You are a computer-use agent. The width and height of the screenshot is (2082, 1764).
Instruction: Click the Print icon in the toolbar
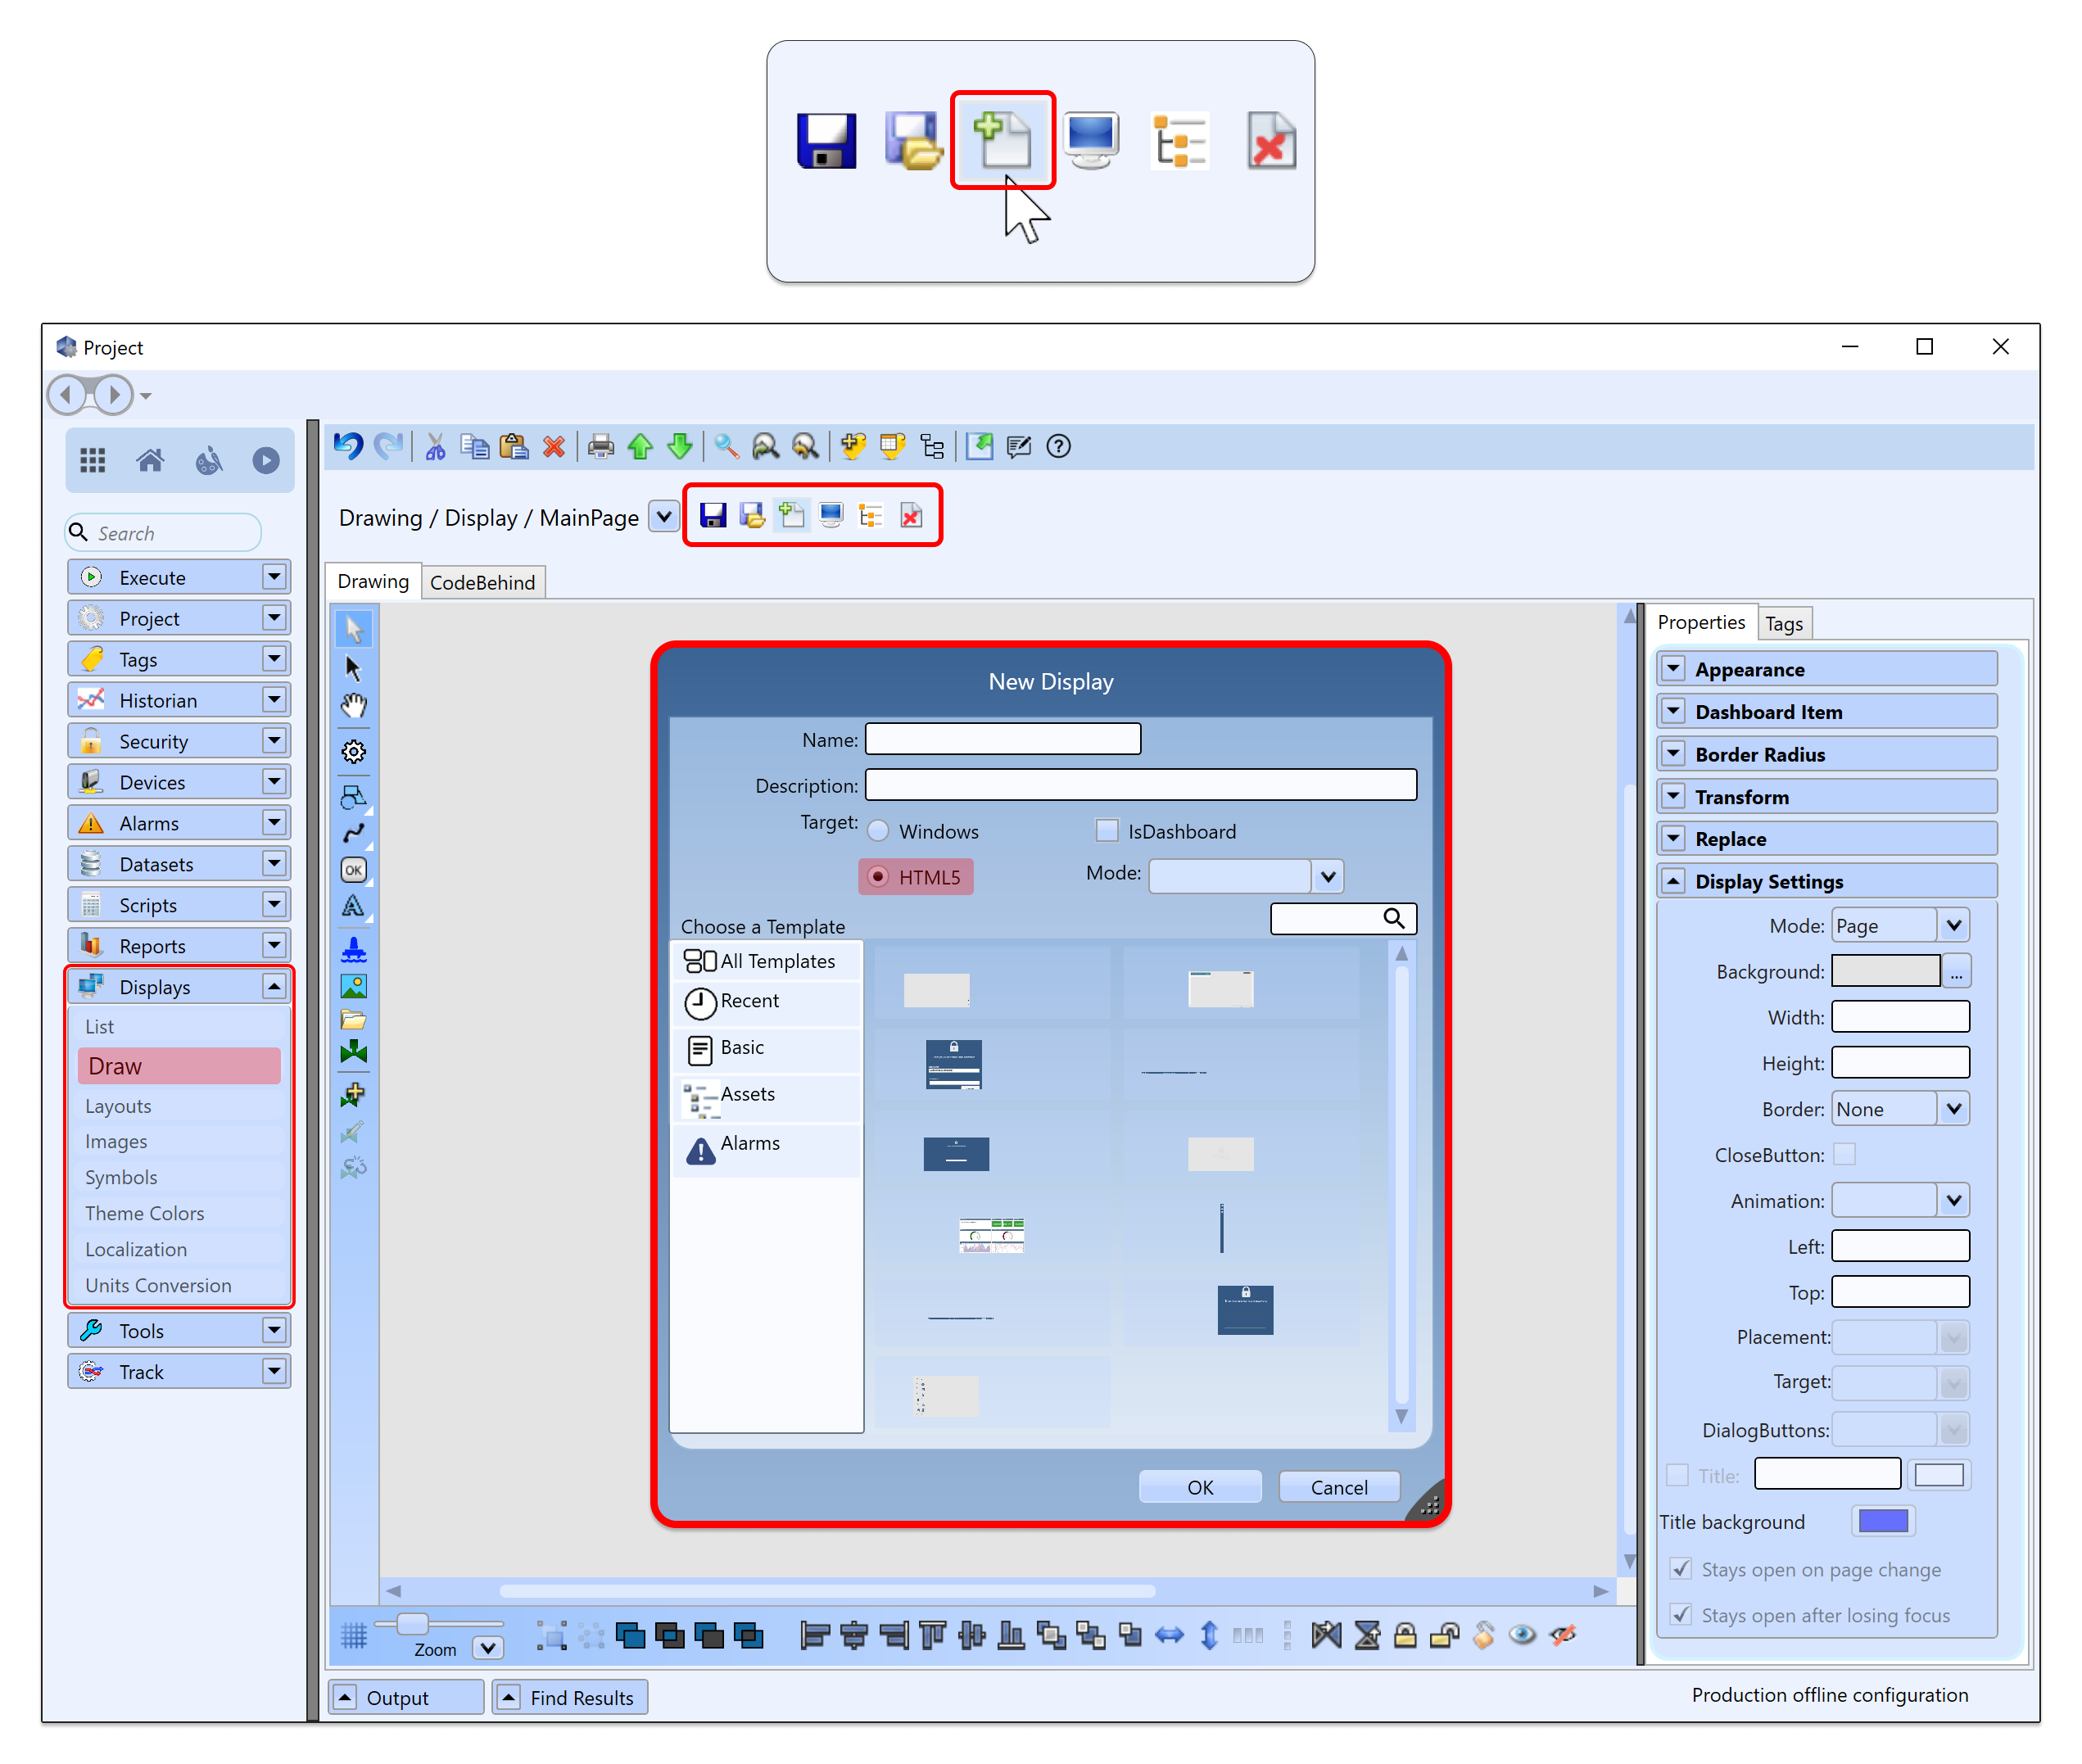[x=600, y=446]
